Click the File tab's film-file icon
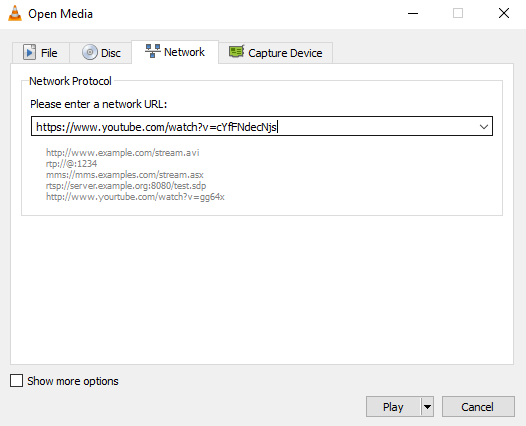Screen dimensions: 526x426 [29, 52]
